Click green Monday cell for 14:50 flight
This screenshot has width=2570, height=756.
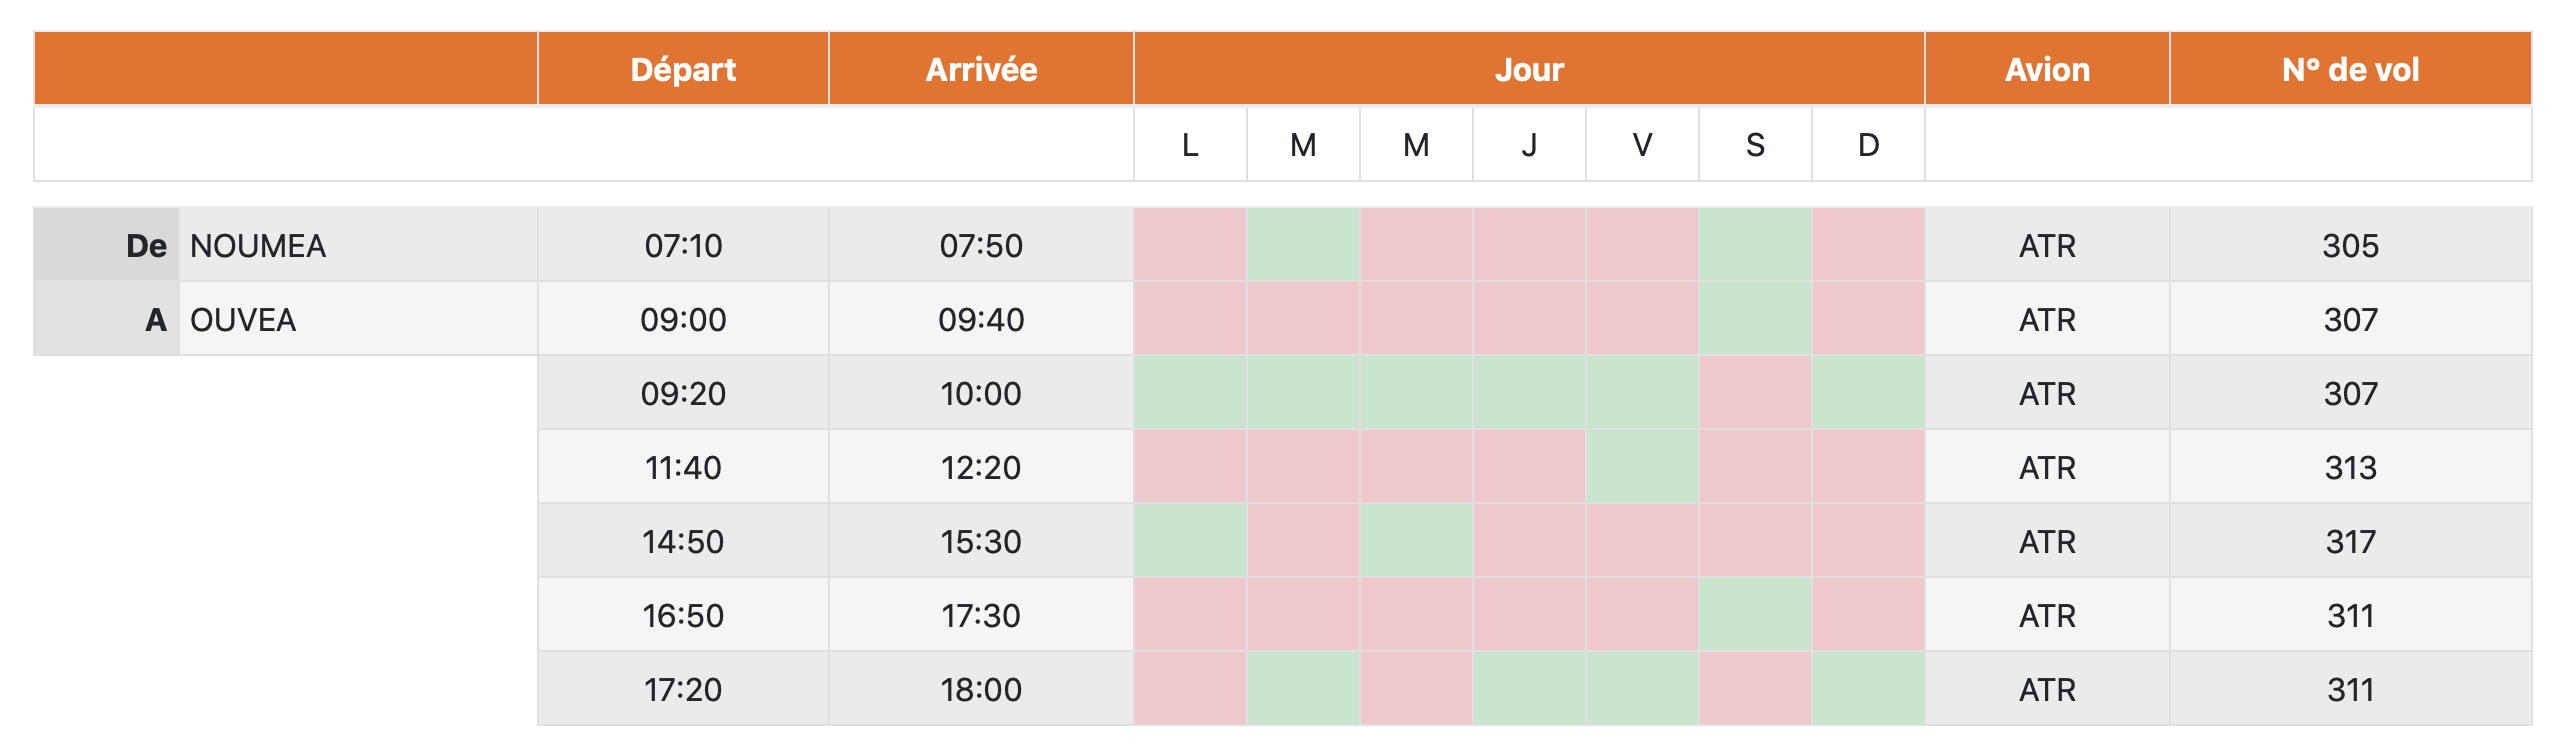click(1190, 541)
